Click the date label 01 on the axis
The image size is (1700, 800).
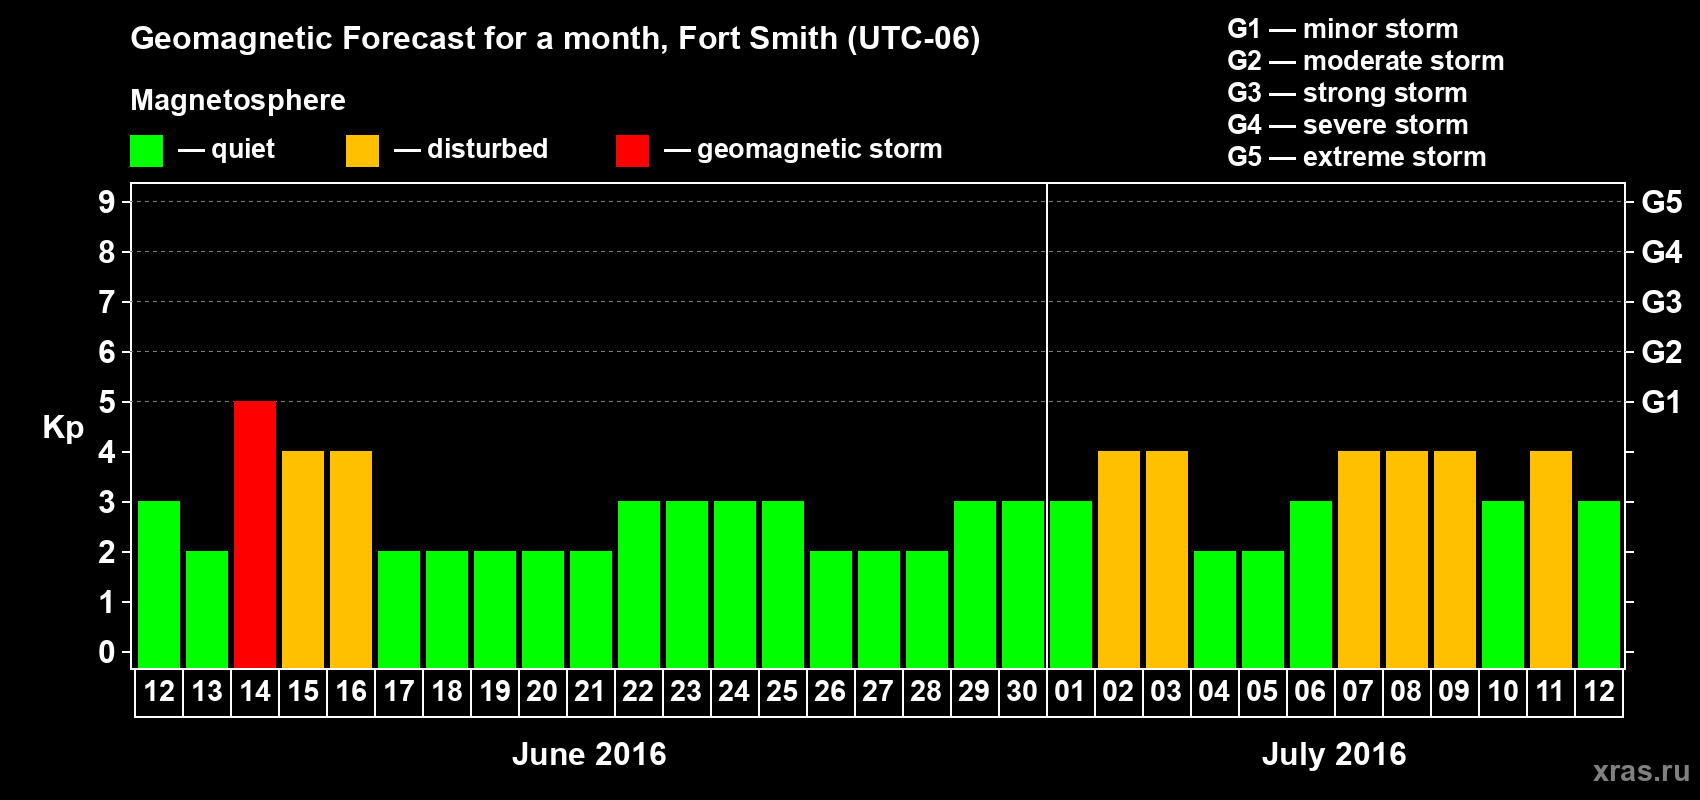coord(1070,692)
